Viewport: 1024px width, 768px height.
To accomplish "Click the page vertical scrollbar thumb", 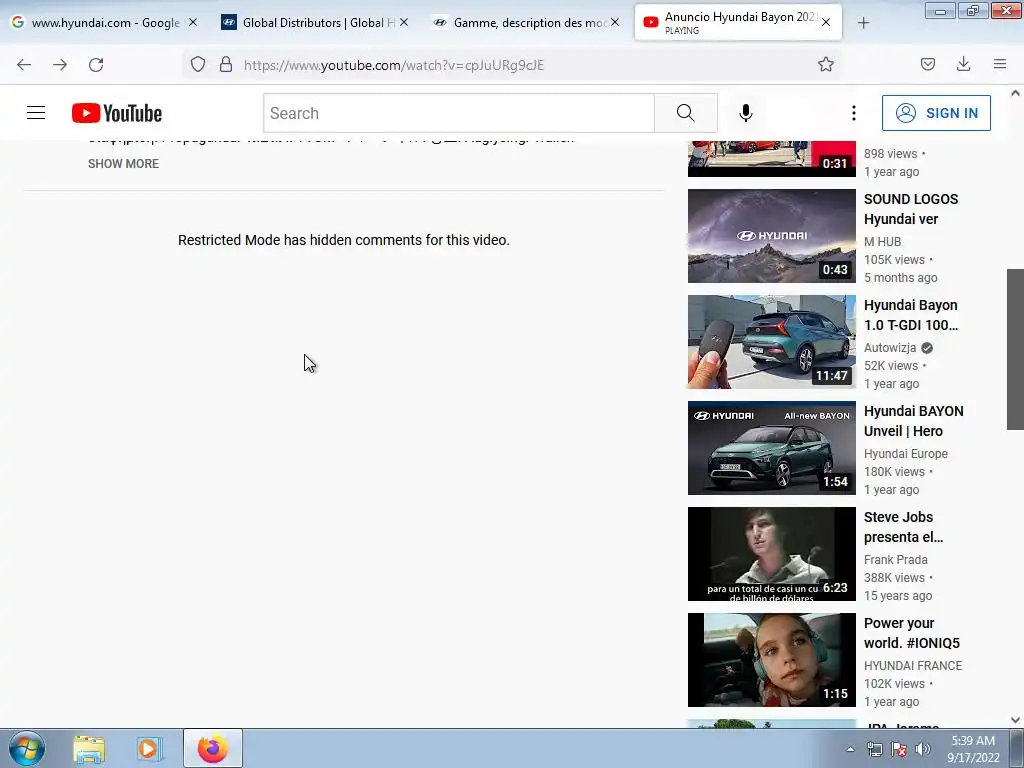I will pyautogui.click(x=1015, y=349).
